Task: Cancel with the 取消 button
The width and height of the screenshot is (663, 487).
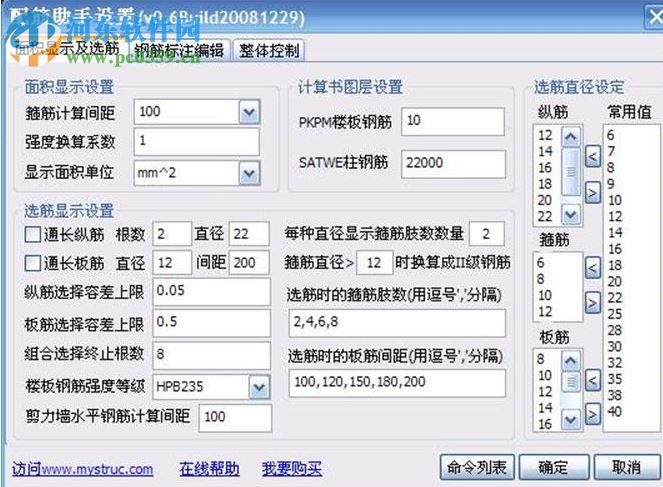Action: (x=626, y=467)
